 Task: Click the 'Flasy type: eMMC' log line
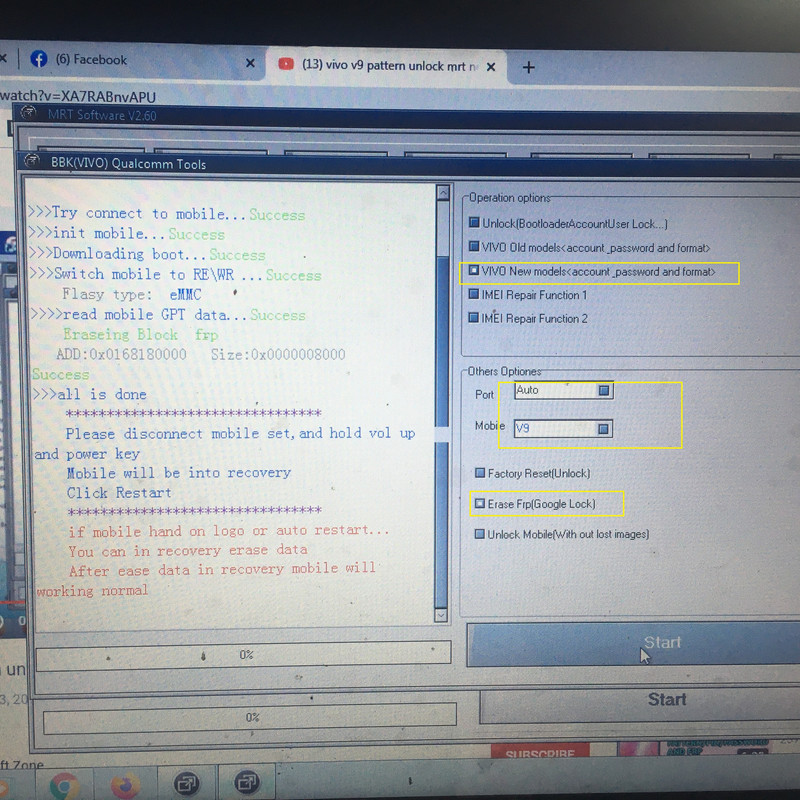coord(132,295)
